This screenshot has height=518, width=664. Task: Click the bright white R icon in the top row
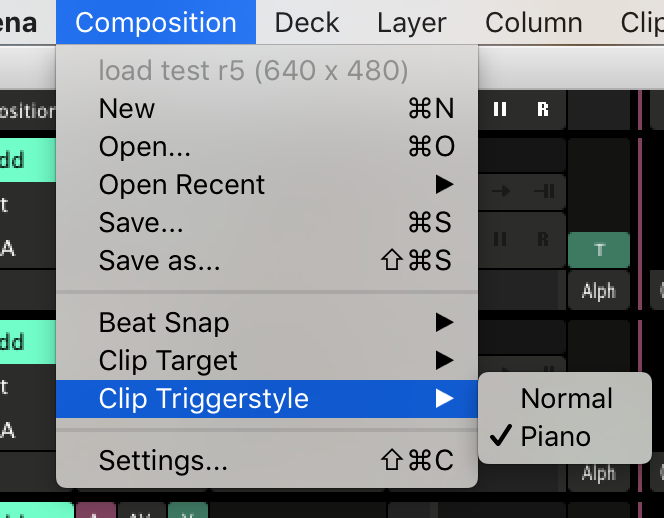[x=543, y=109]
